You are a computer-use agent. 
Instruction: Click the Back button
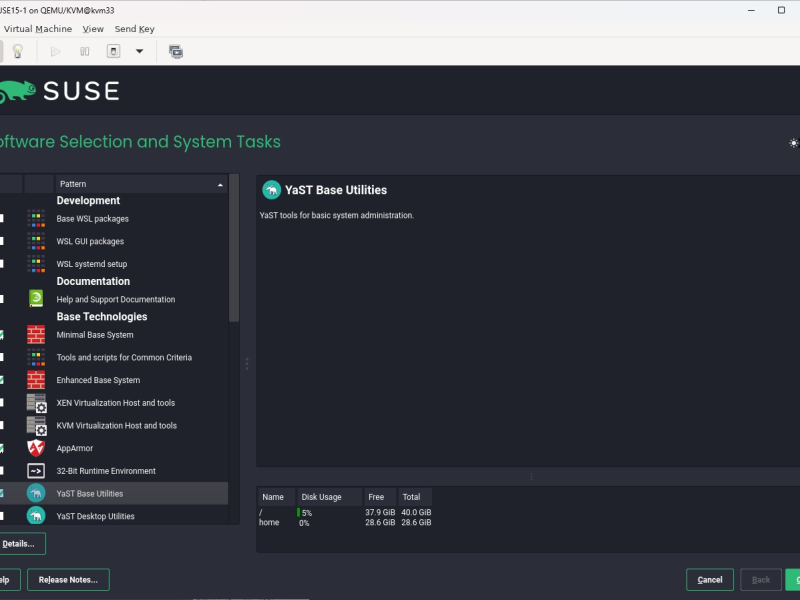point(761,580)
